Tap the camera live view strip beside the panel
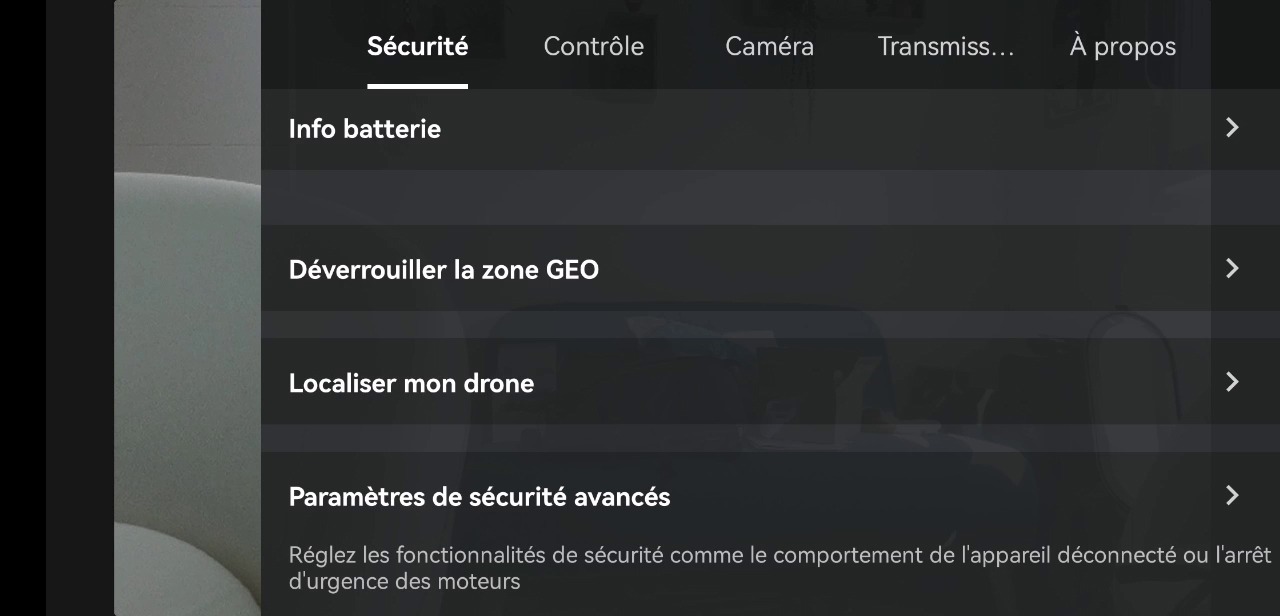This screenshot has width=1280, height=616. pos(187,308)
